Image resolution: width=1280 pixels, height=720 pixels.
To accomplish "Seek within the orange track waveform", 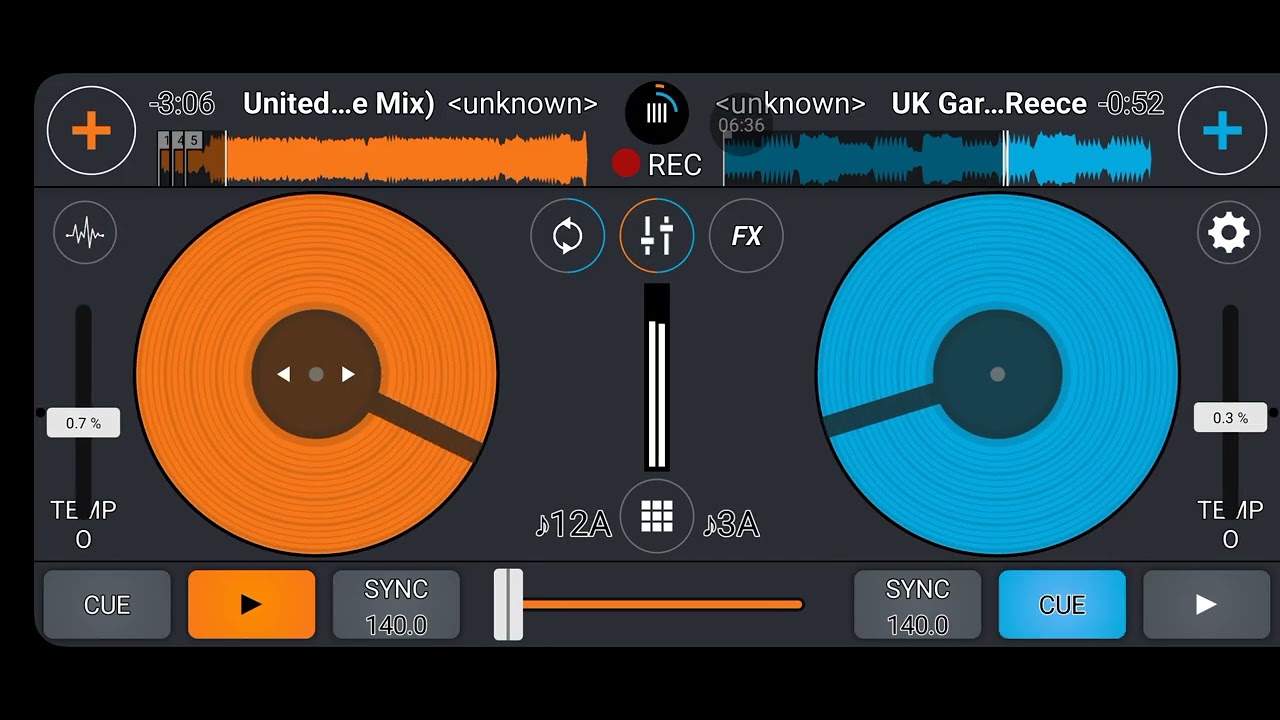I will tap(372, 158).
